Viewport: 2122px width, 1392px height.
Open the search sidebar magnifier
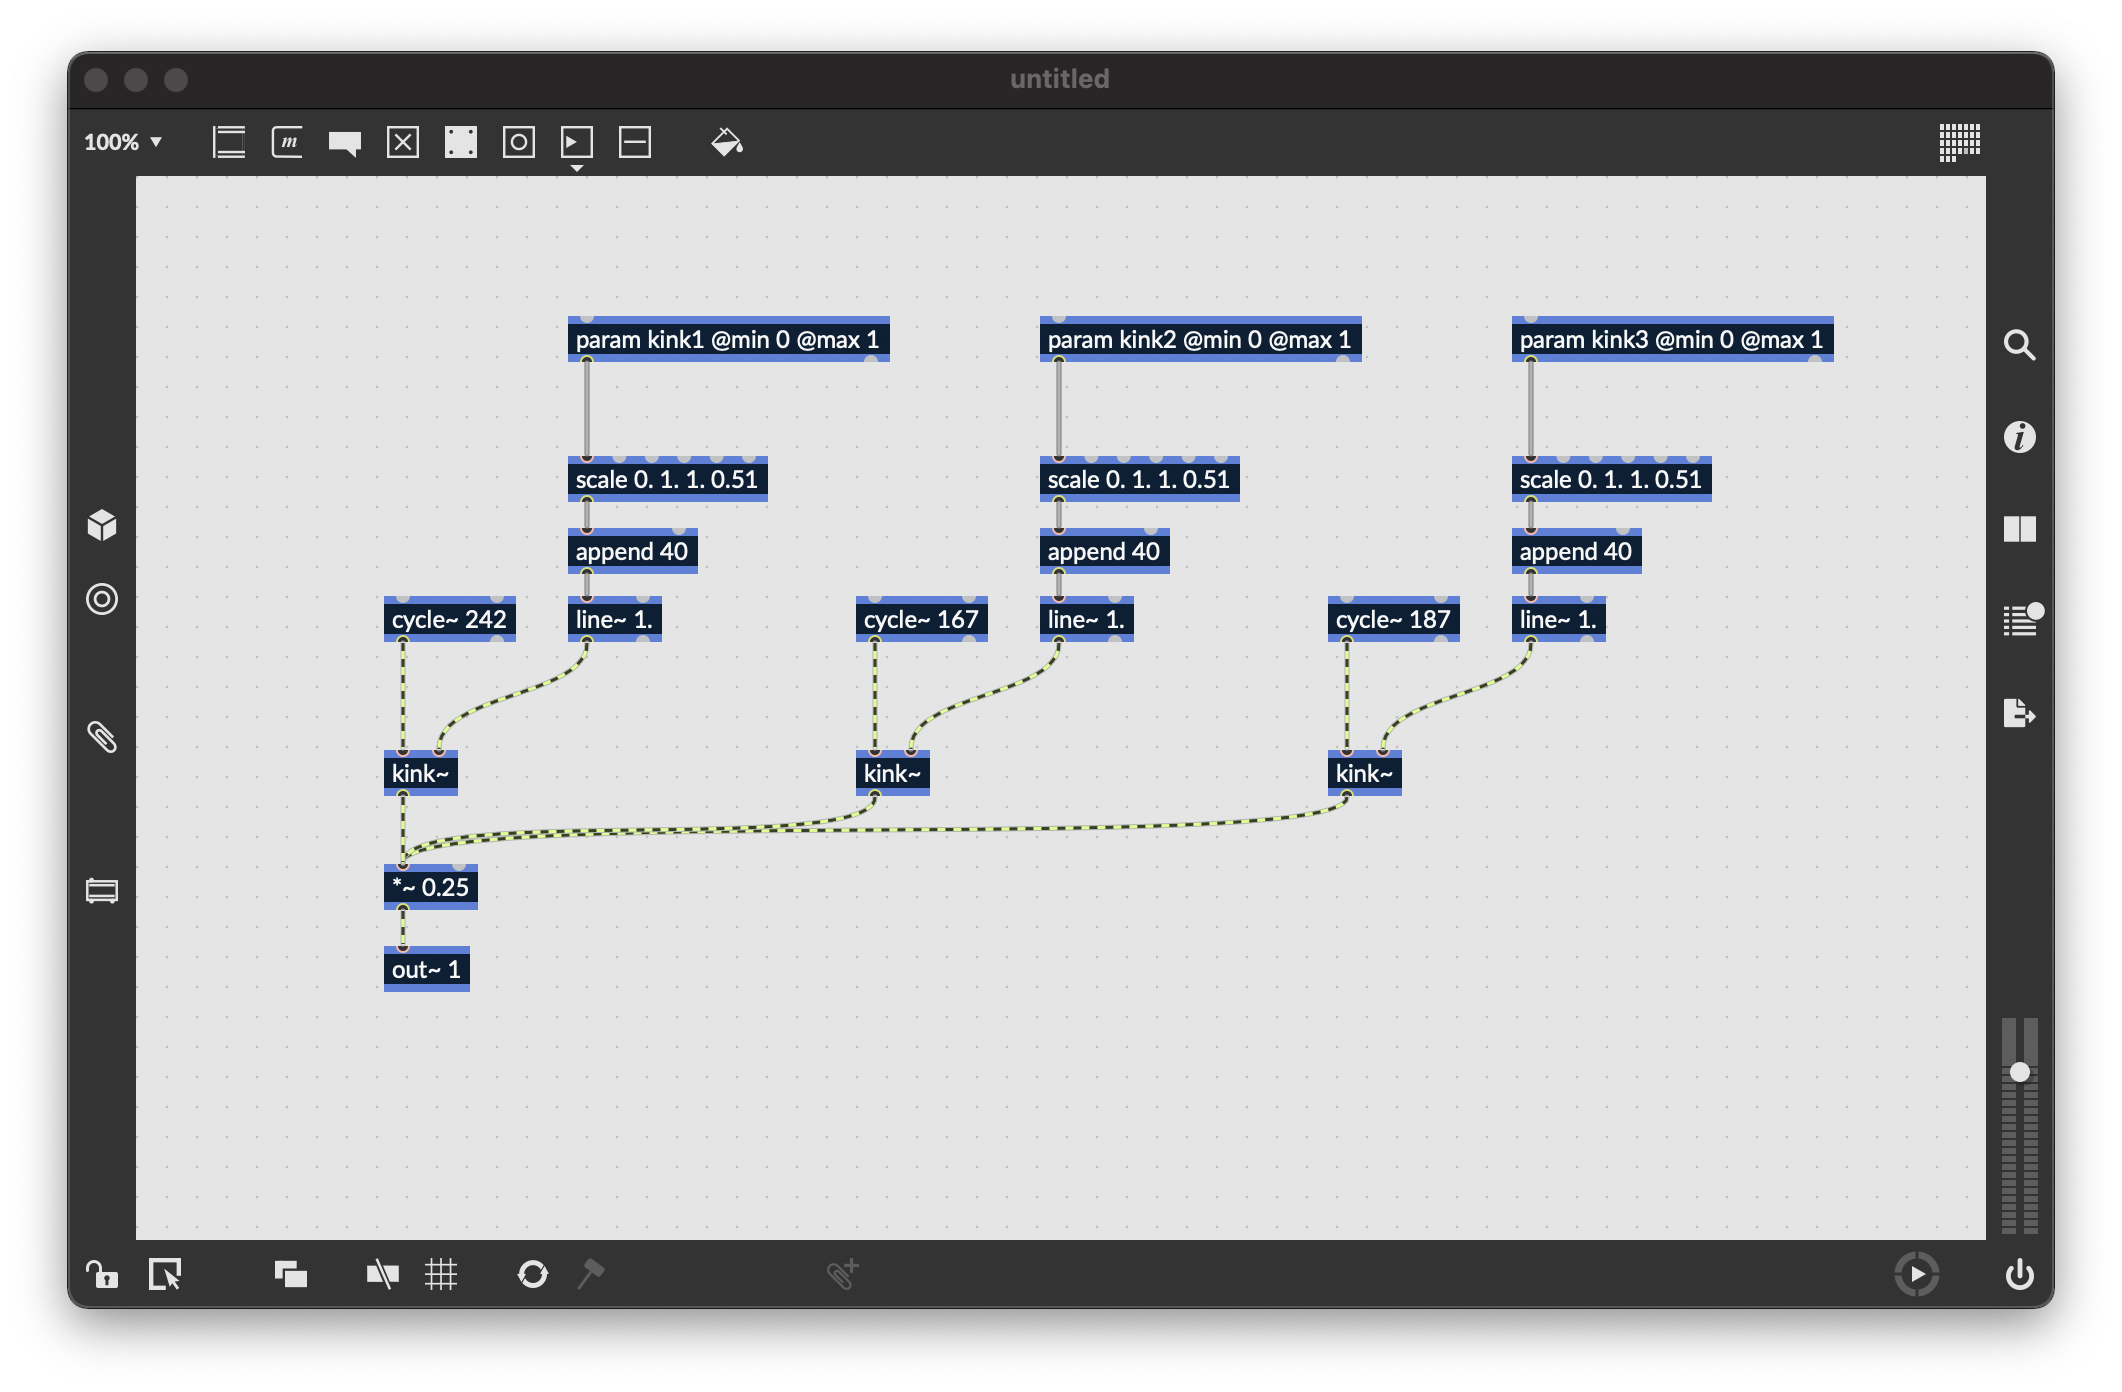point(2019,345)
